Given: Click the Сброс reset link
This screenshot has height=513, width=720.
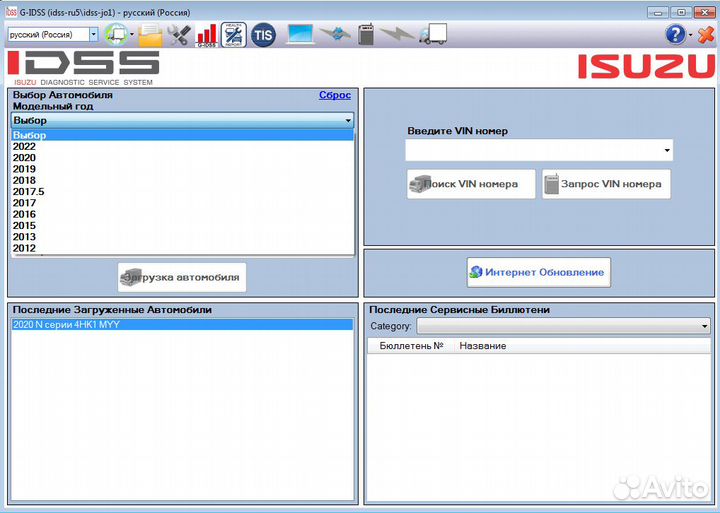Looking at the screenshot, I should 334,95.
